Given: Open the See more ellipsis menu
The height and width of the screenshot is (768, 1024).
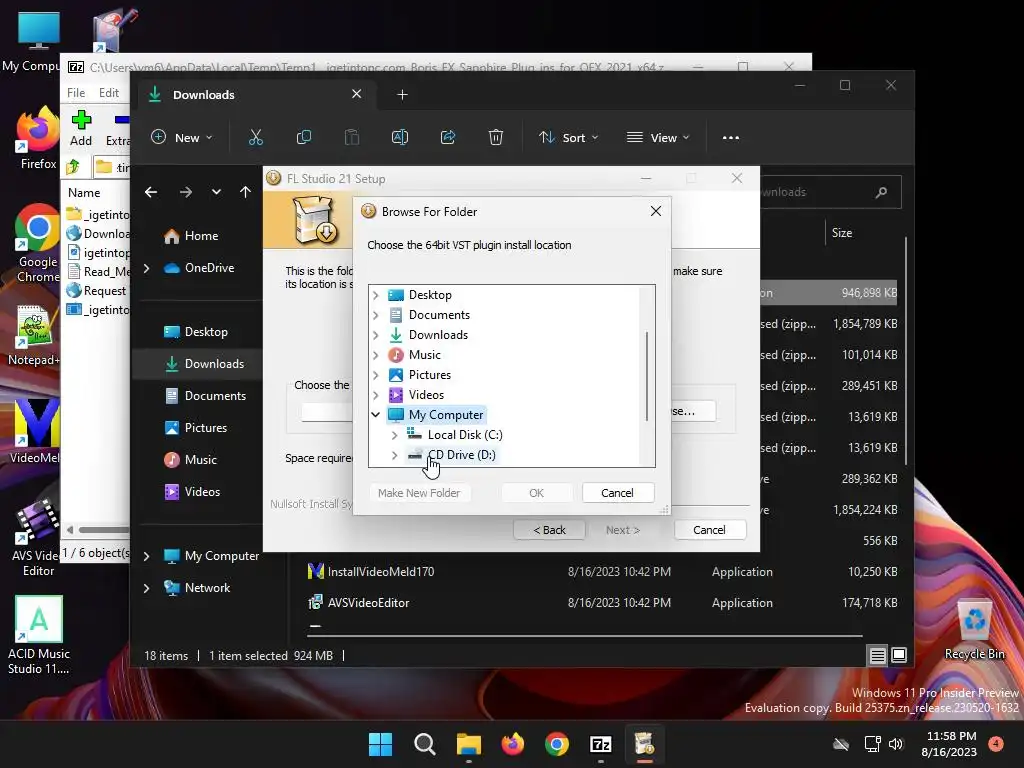Looking at the screenshot, I should (731, 138).
